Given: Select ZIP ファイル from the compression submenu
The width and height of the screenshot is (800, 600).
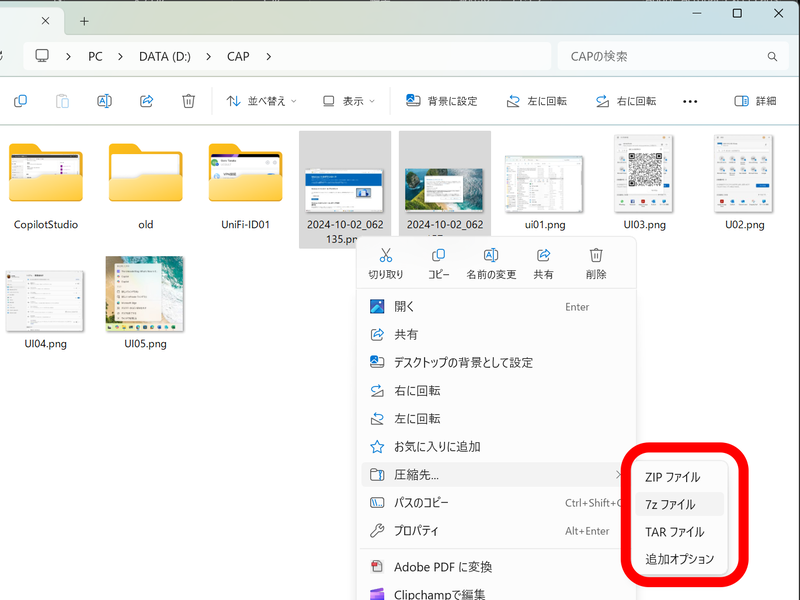Looking at the screenshot, I should click(675, 477).
